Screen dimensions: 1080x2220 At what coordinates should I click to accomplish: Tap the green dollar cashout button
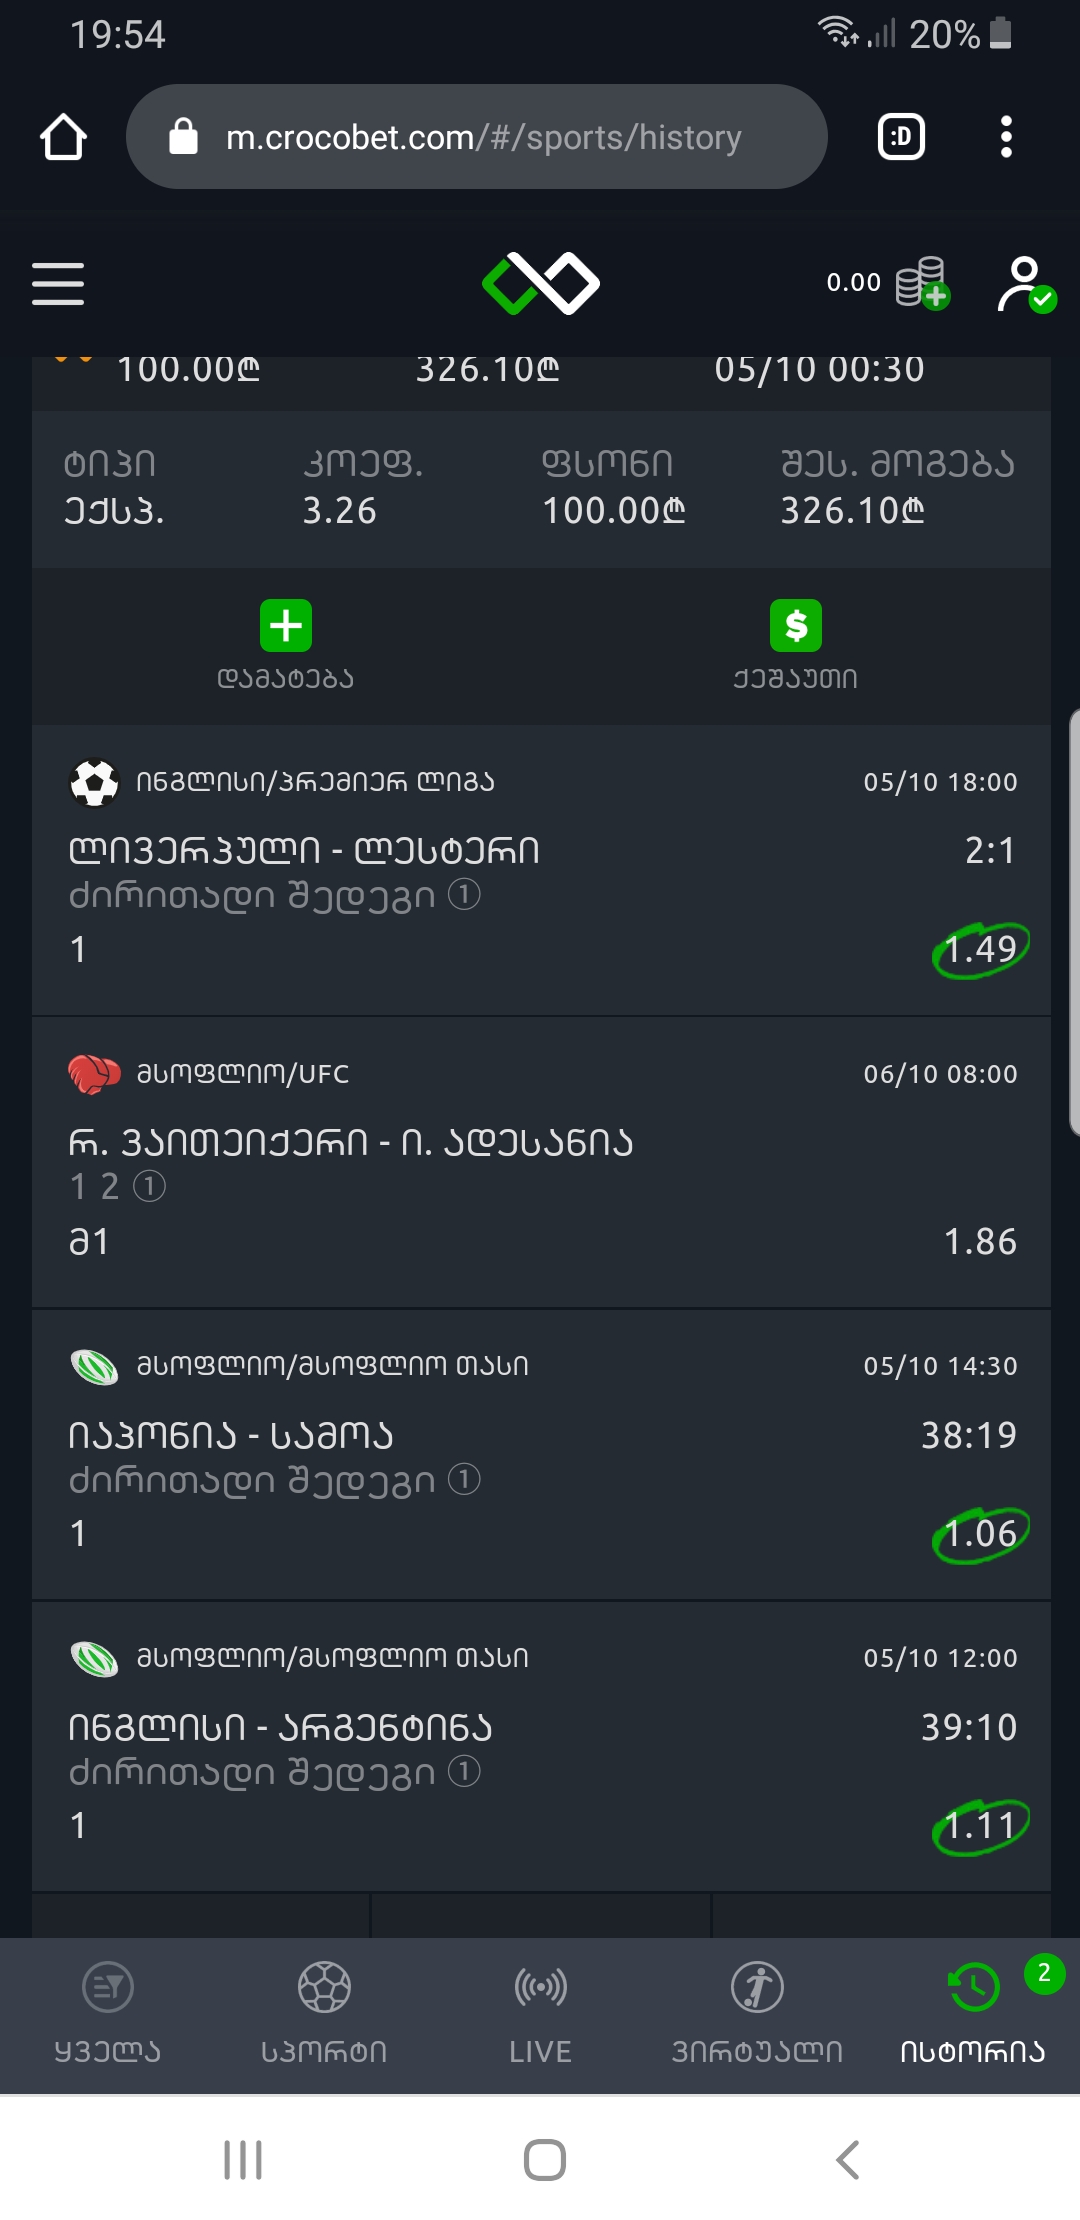[796, 626]
